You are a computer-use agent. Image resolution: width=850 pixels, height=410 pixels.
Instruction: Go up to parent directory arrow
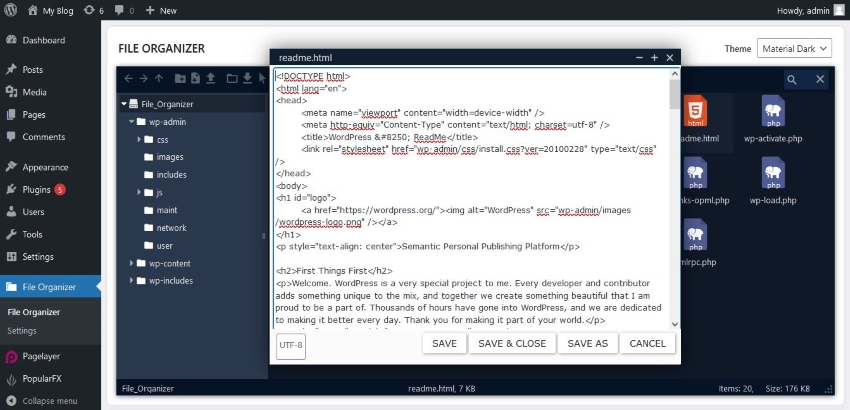click(x=158, y=79)
